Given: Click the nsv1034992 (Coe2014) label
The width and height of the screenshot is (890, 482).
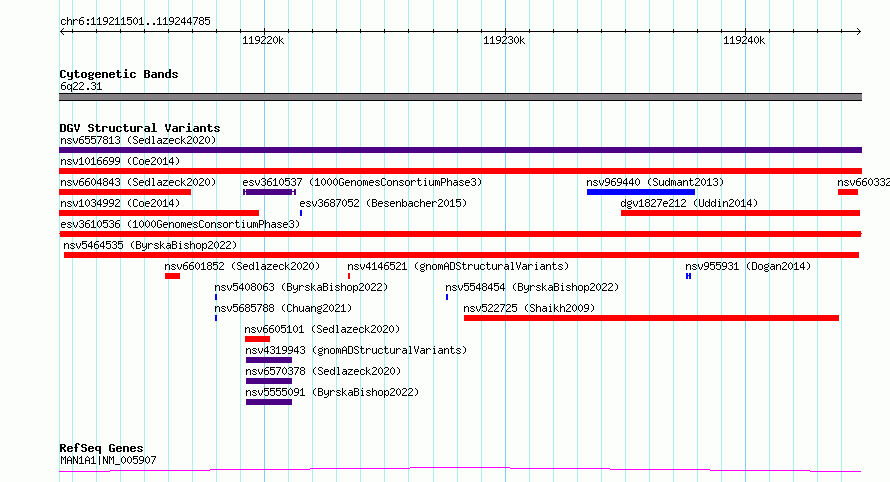Looking at the screenshot, I should pyautogui.click(x=120, y=203).
